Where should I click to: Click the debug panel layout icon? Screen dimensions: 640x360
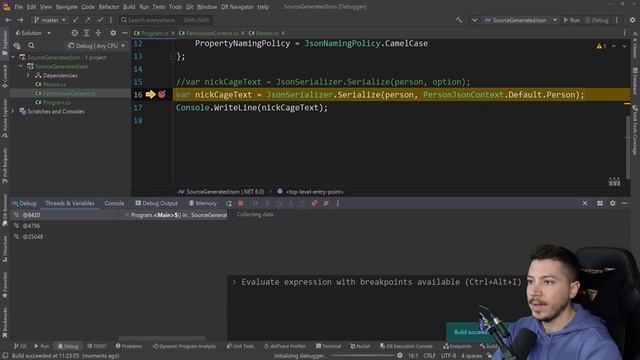(x=600, y=203)
